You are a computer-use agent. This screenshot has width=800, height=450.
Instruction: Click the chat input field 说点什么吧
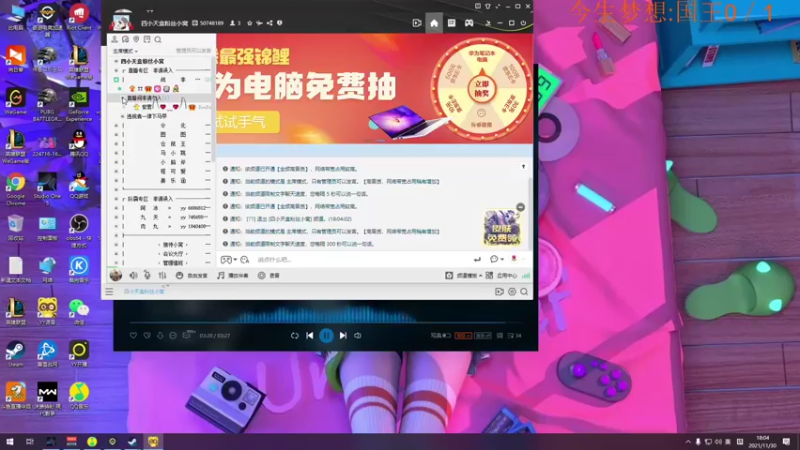362,260
